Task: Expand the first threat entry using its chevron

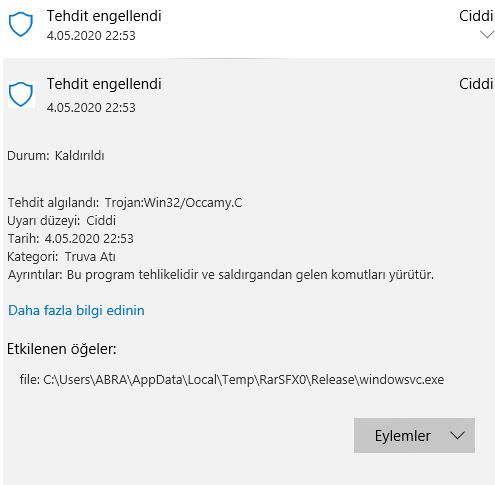Action: point(487,34)
